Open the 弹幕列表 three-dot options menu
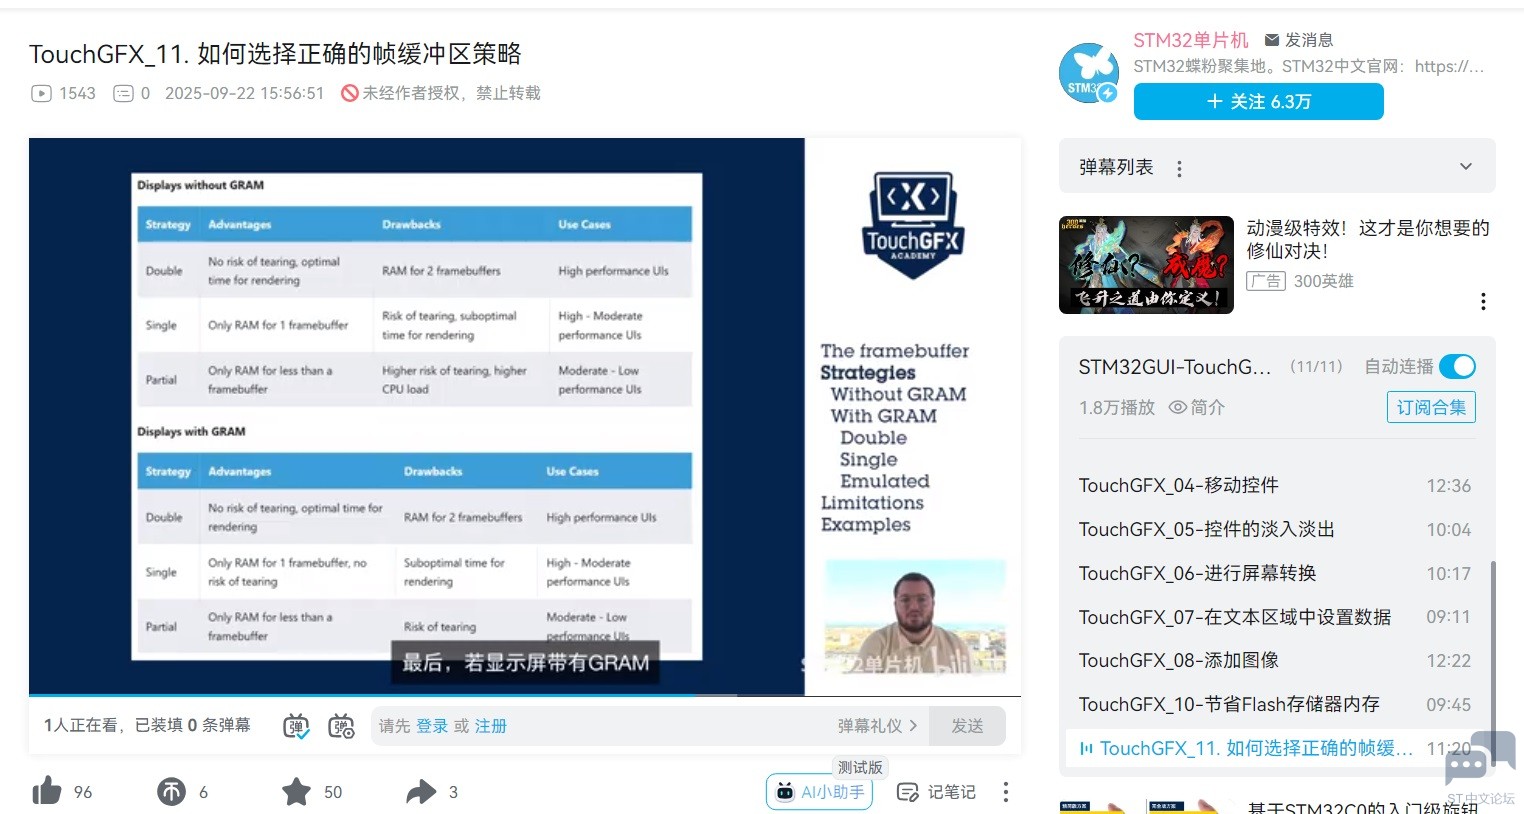 [x=1180, y=169]
